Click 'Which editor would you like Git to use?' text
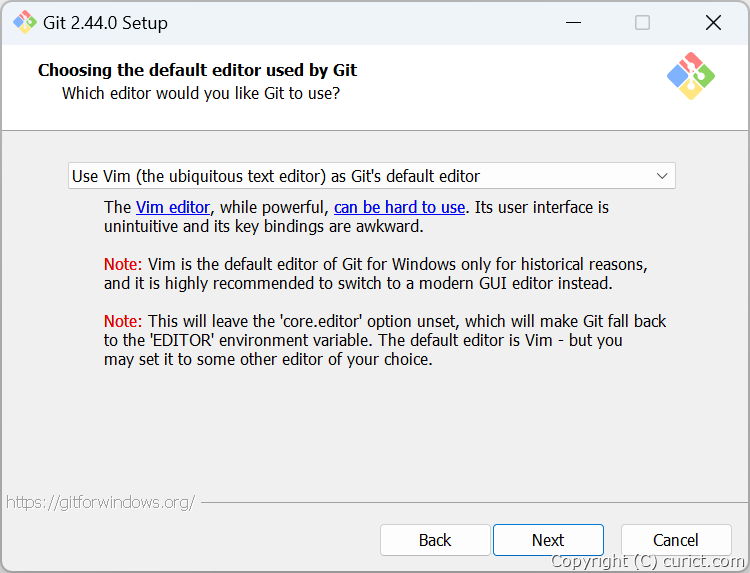 [201, 93]
